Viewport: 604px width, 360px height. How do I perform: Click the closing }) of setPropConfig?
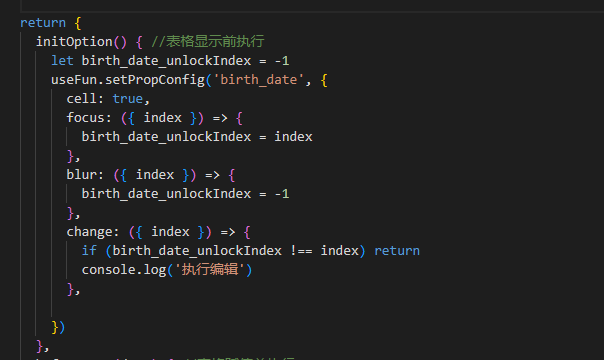click(58, 327)
